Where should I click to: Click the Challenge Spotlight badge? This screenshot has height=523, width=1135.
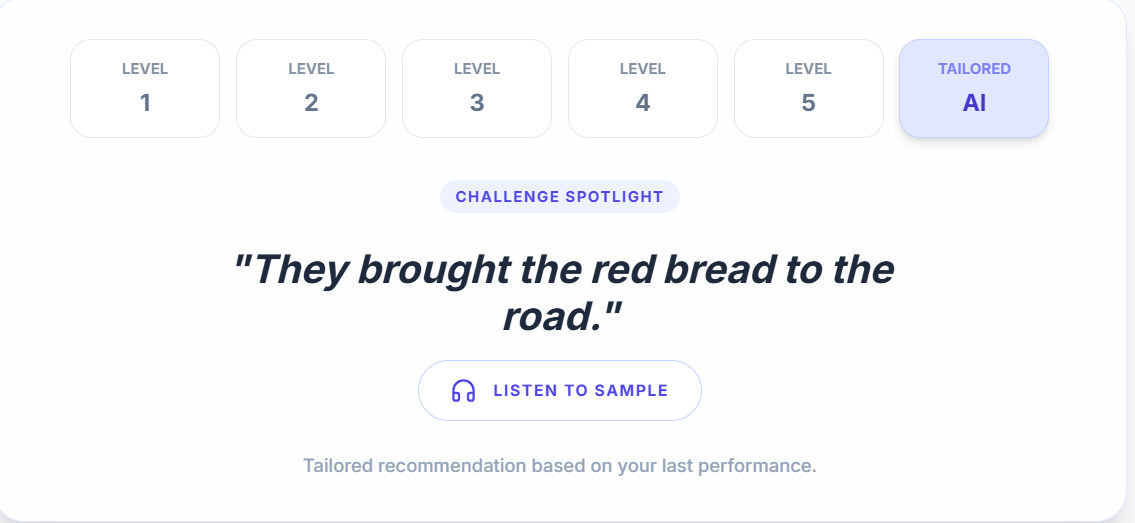(x=560, y=197)
